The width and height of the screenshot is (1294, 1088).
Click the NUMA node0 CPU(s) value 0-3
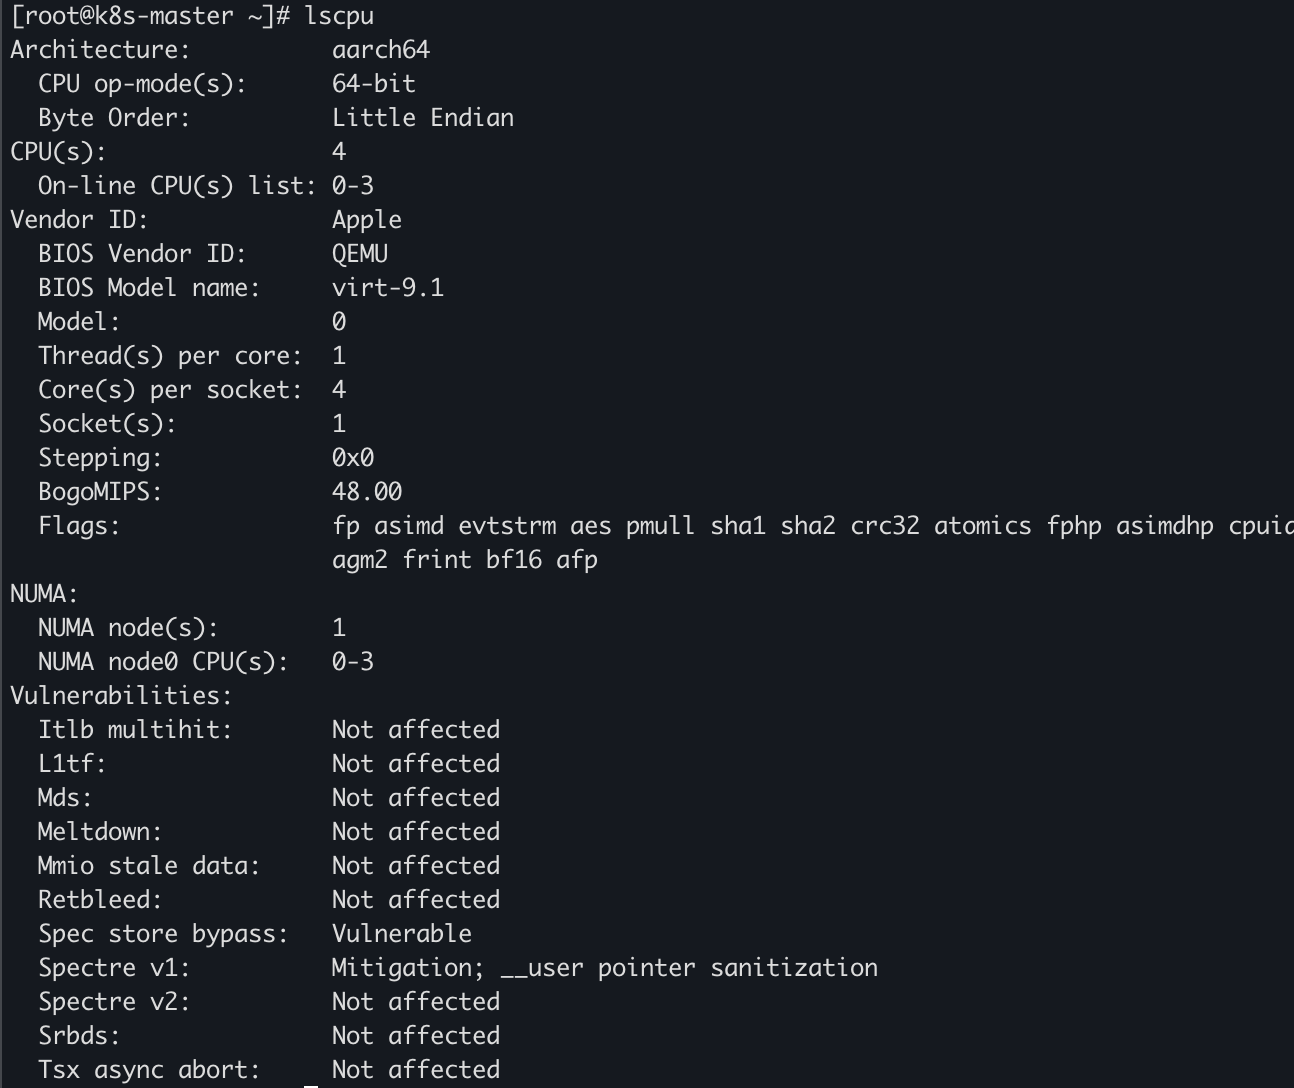tap(353, 662)
